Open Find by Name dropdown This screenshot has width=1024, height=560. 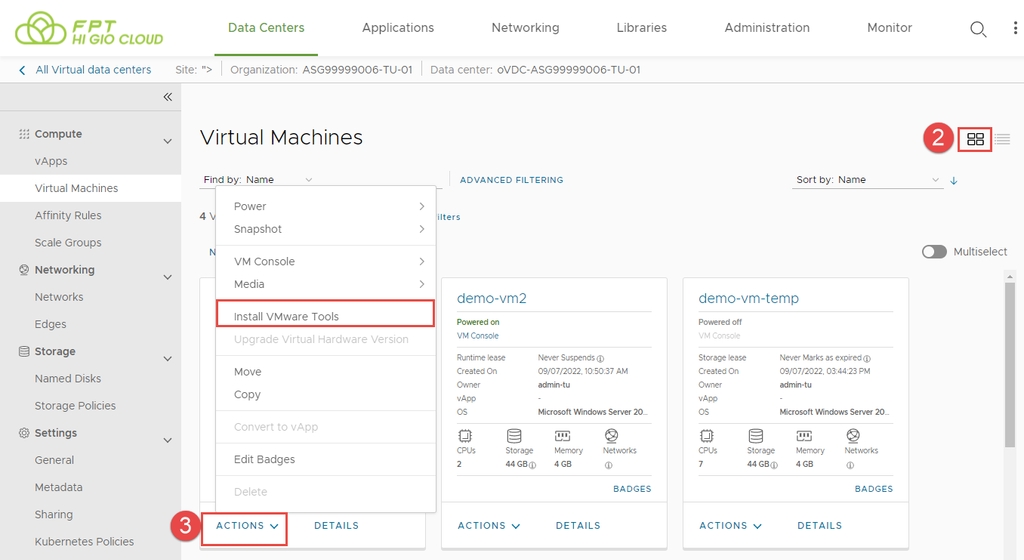point(258,180)
